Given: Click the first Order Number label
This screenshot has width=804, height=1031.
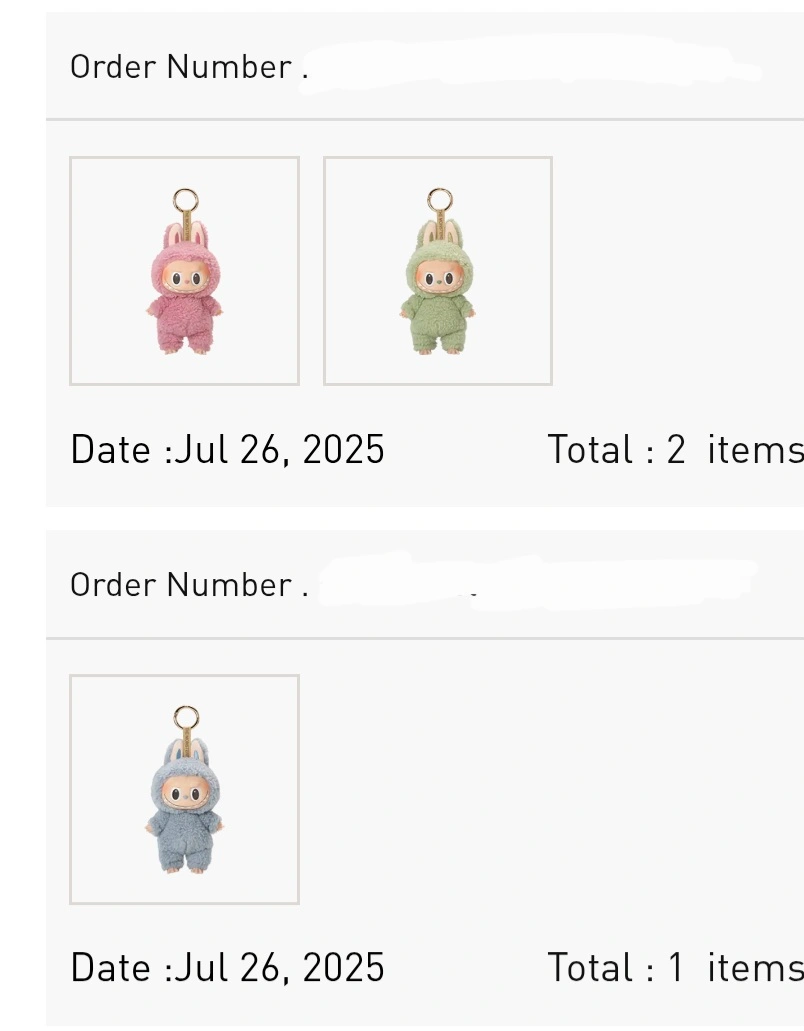Looking at the screenshot, I should pyautogui.click(x=189, y=67).
